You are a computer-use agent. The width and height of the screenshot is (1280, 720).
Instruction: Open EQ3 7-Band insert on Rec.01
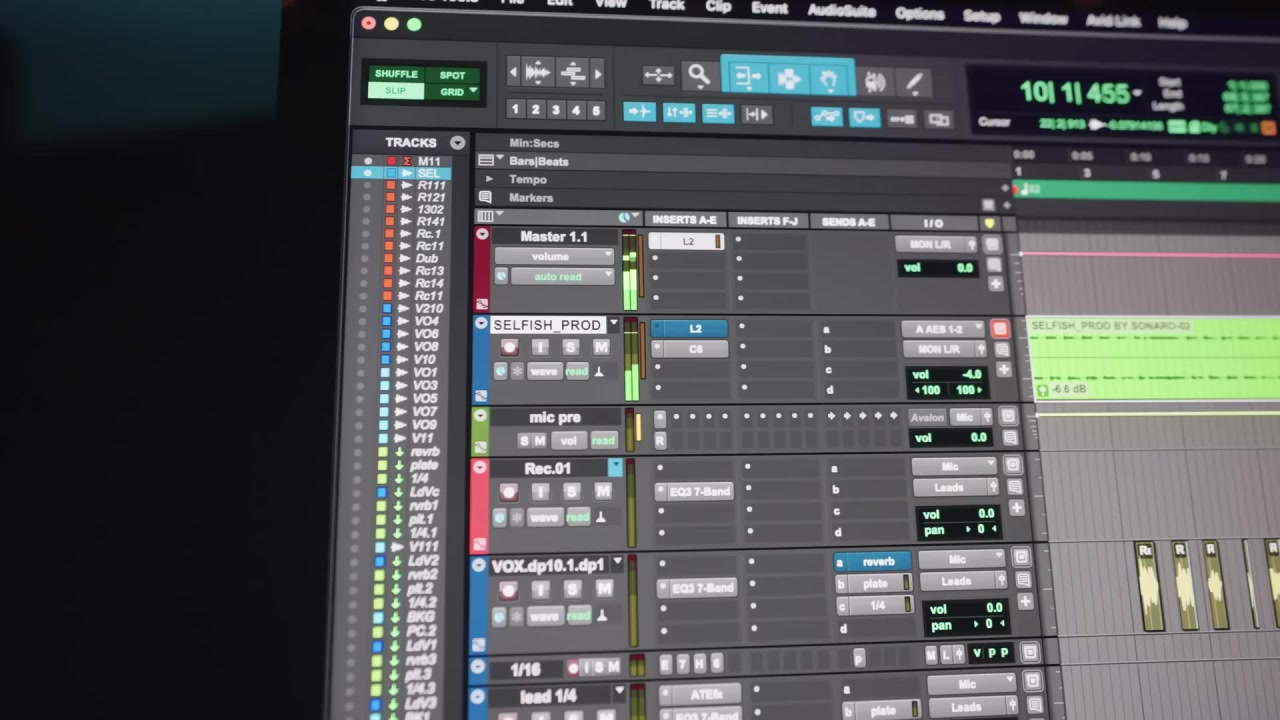pyautogui.click(x=698, y=491)
